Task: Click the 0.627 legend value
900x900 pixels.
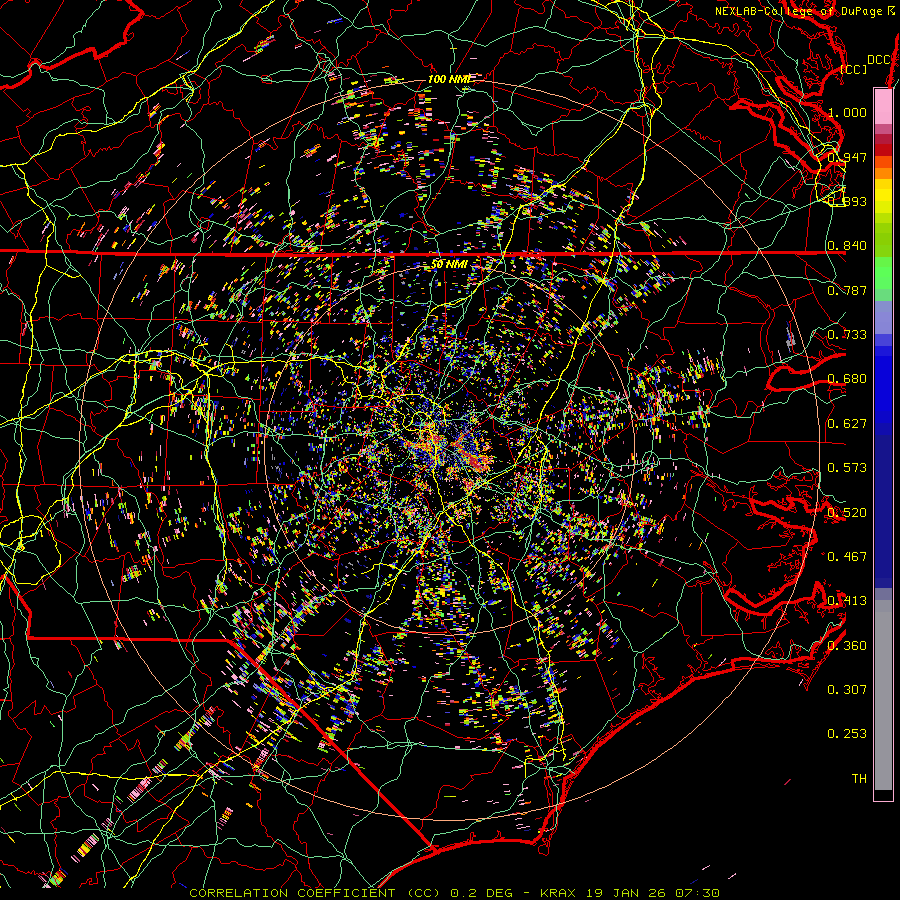Action: [847, 423]
